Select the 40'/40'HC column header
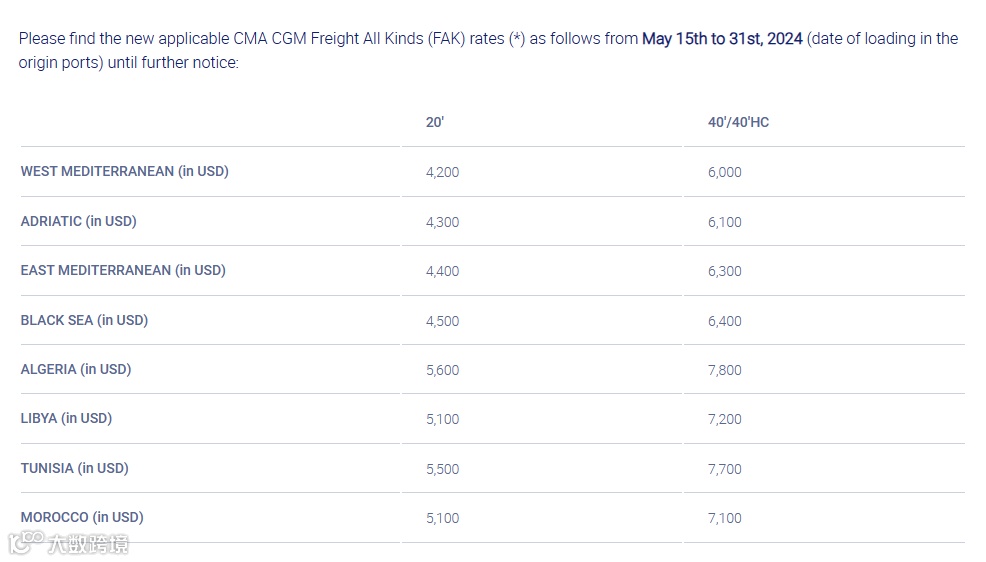 coord(738,122)
